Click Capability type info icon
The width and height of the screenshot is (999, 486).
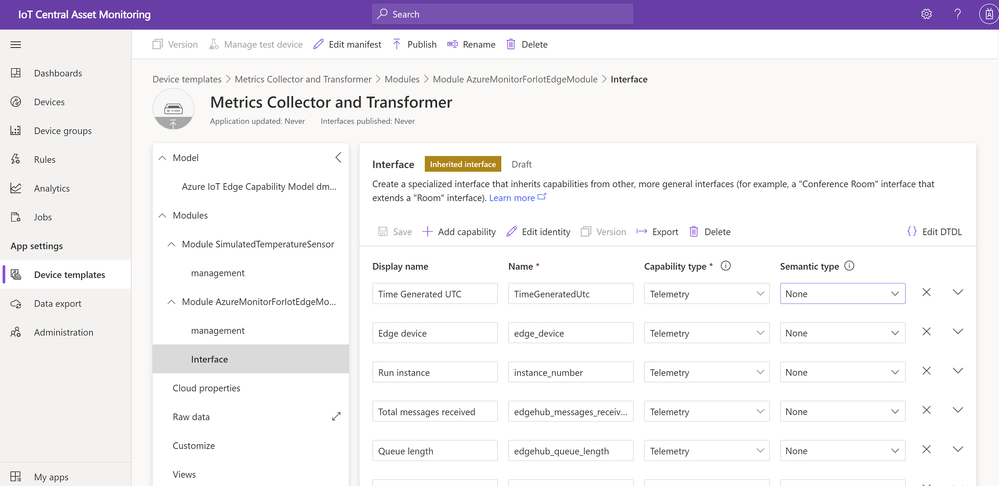(x=725, y=266)
